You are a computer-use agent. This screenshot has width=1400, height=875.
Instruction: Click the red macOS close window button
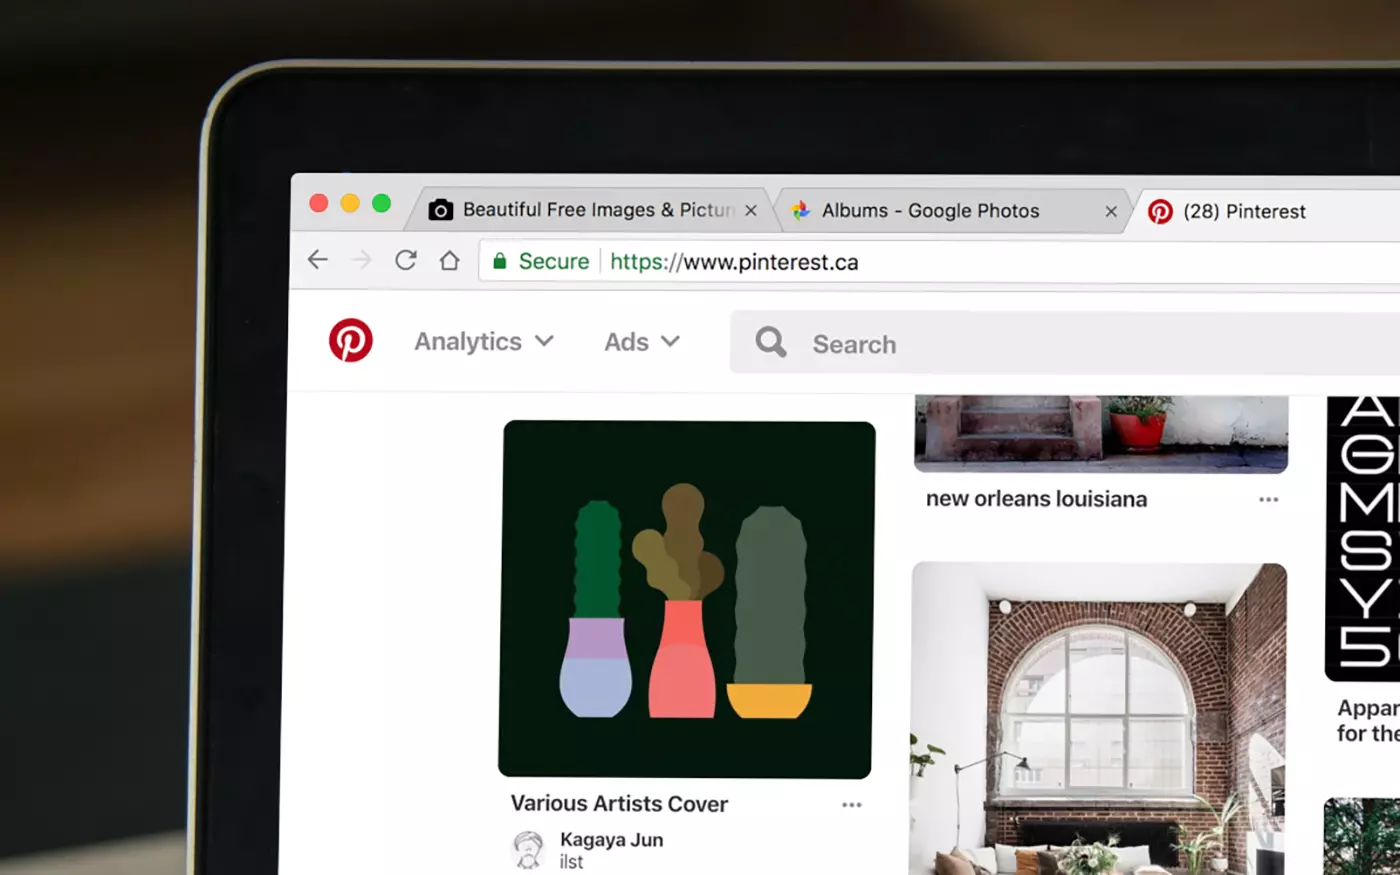(x=319, y=203)
